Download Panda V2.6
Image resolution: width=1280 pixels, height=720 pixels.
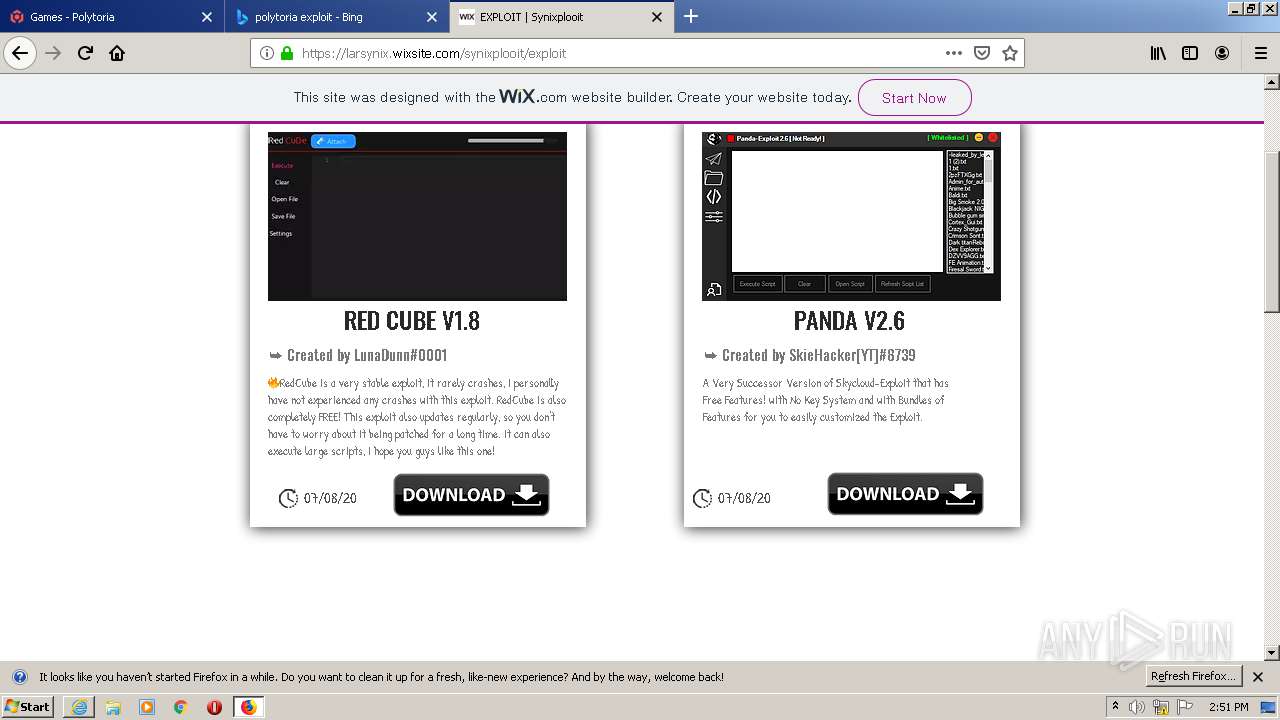(905, 494)
